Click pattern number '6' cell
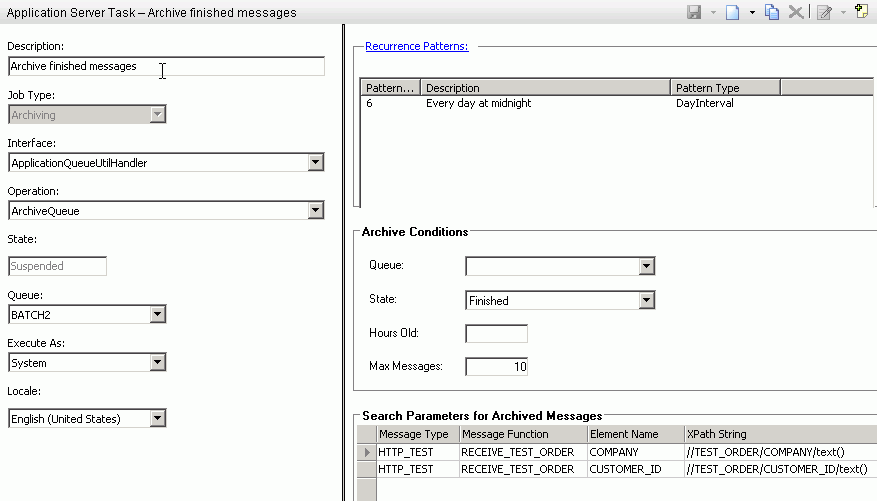Viewport: 877px width, 501px height. click(369, 103)
